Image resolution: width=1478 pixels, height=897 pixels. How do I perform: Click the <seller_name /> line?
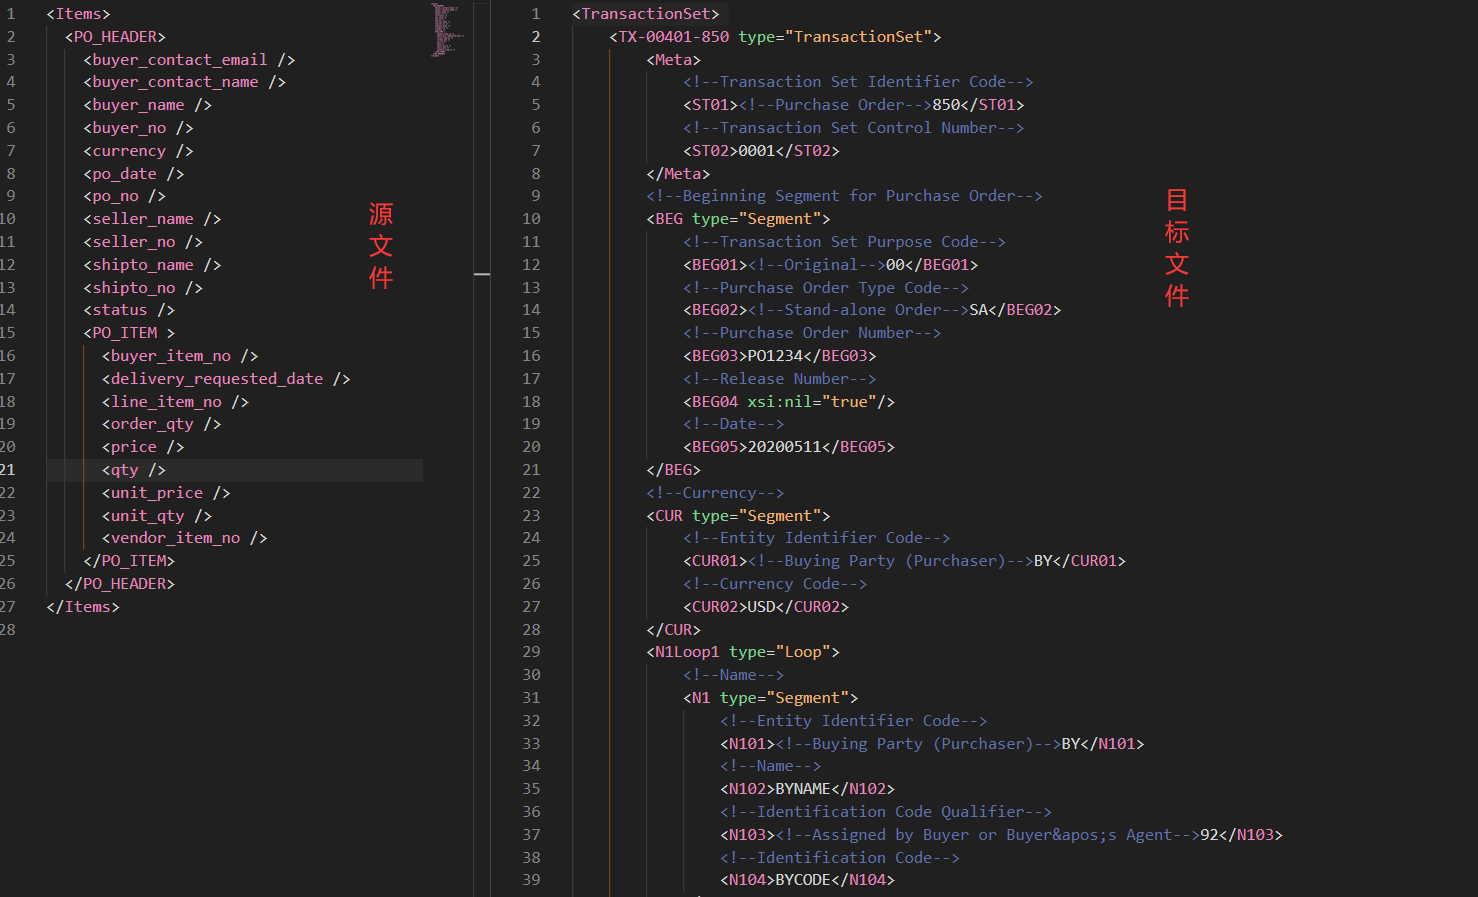(x=152, y=219)
